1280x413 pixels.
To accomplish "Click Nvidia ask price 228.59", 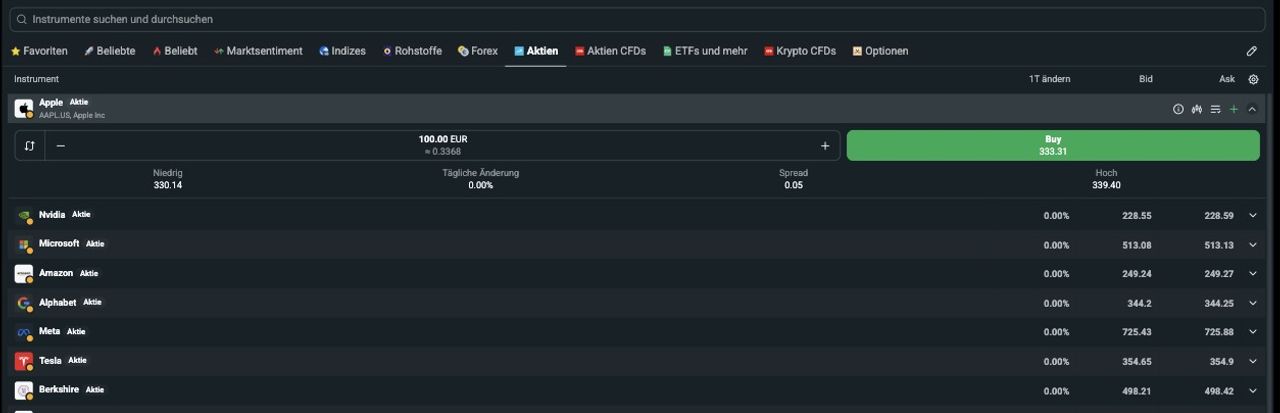I will tap(1219, 216).
